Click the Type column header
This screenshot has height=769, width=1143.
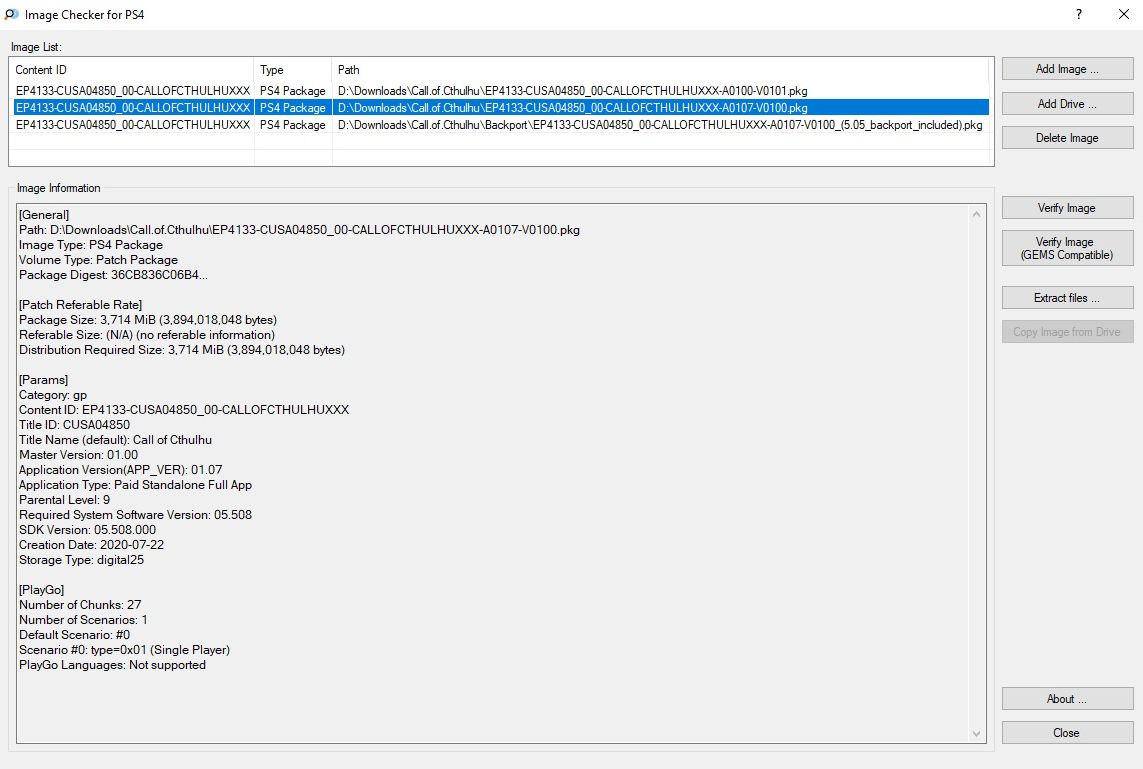[293, 70]
